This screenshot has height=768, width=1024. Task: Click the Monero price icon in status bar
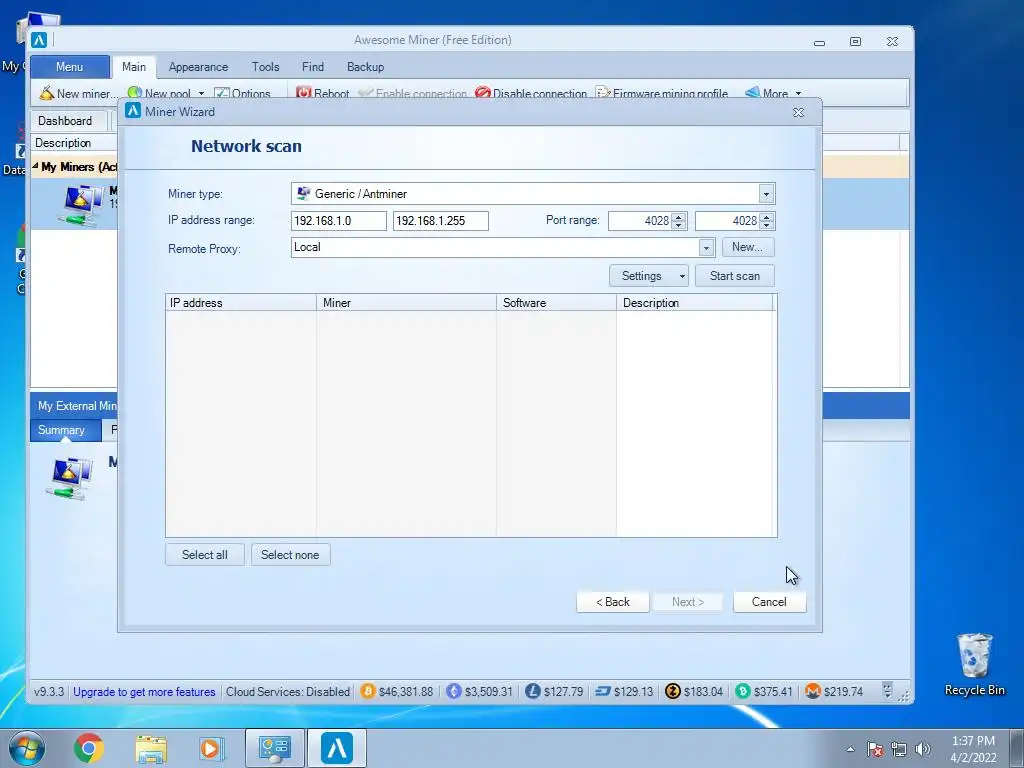click(x=812, y=691)
